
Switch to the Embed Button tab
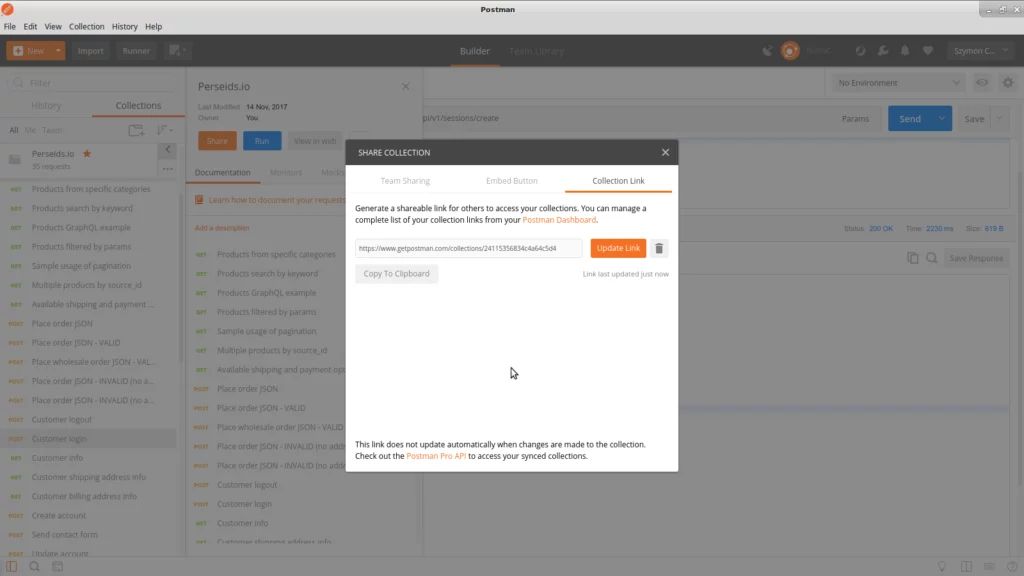point(512,181)
